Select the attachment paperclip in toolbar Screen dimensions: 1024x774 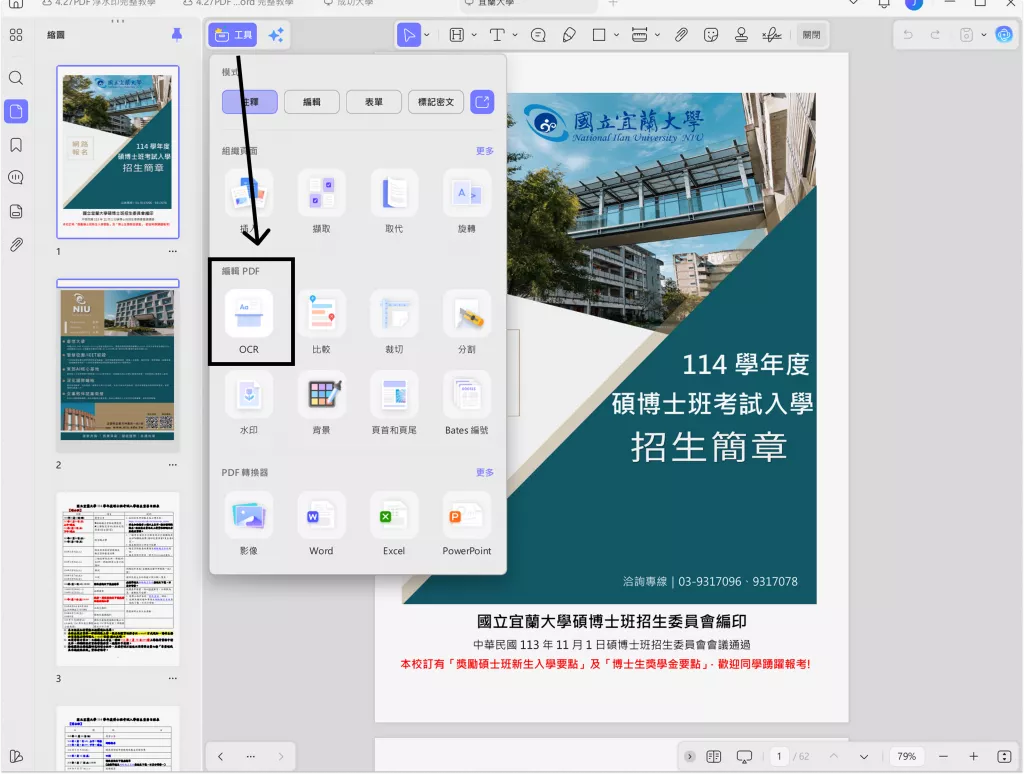681,35
